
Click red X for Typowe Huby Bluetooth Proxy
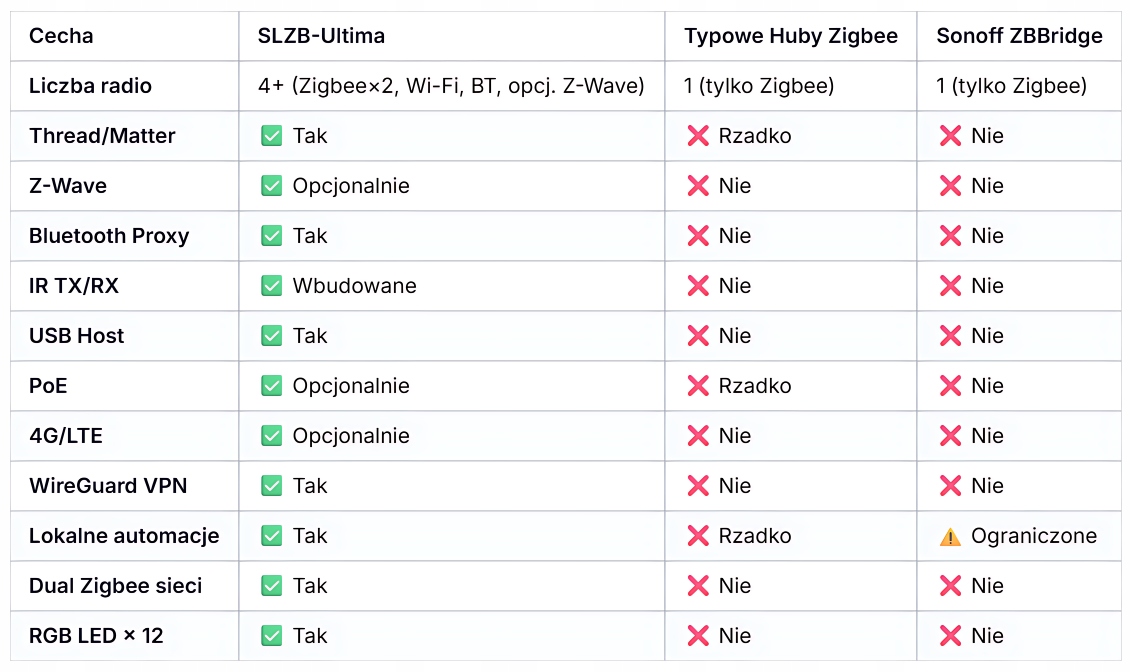[x=698, y=236]
